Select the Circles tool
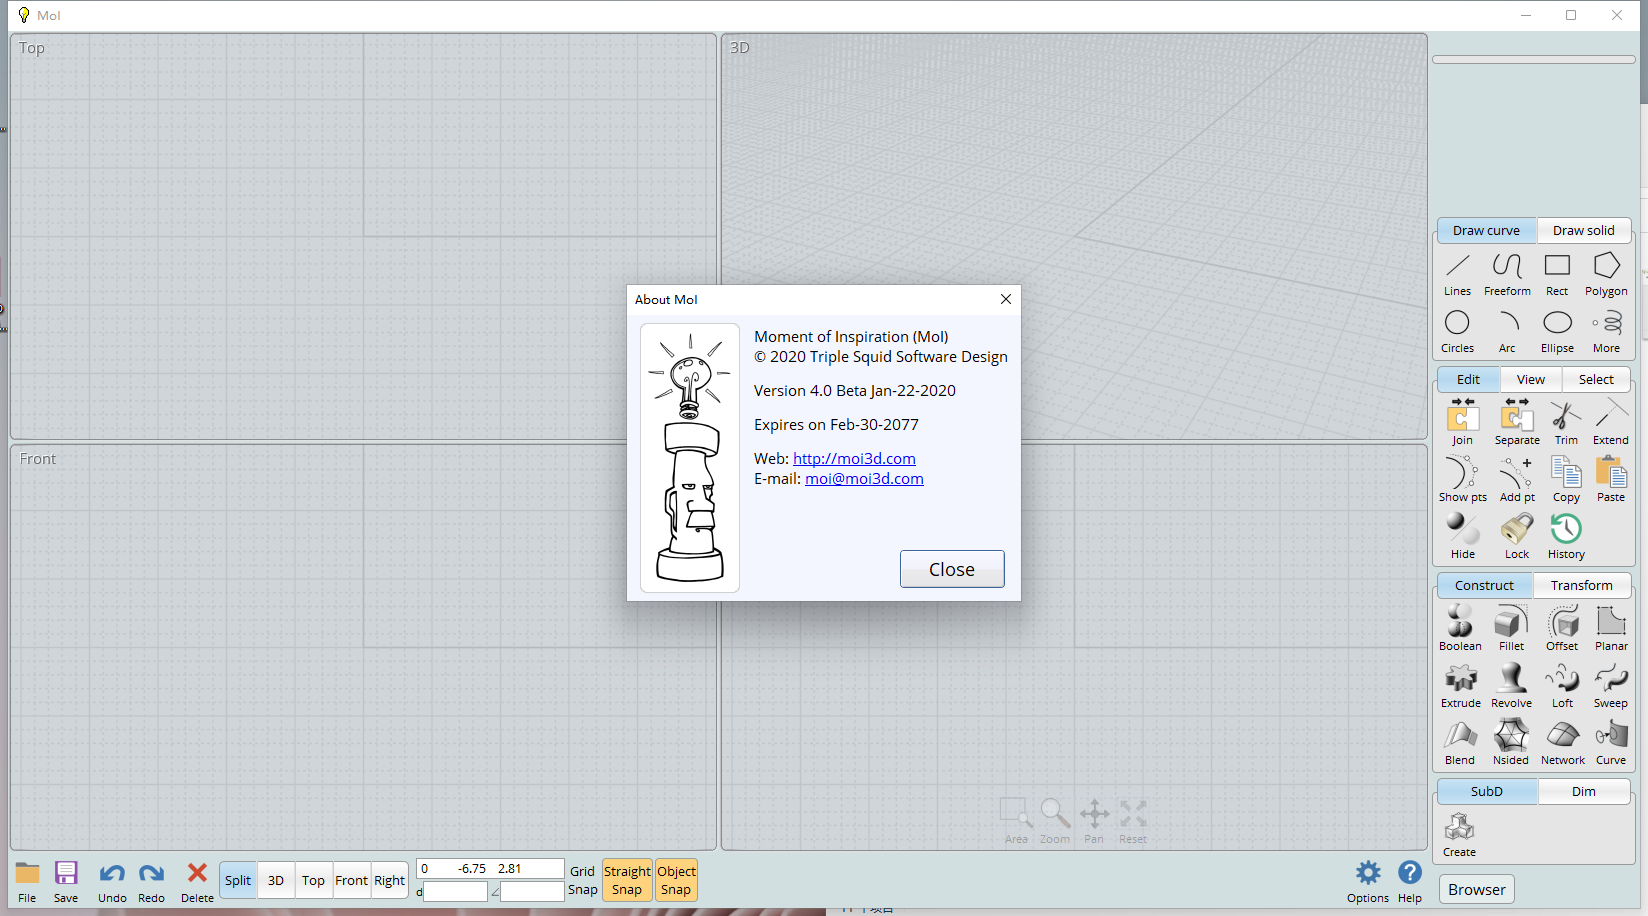This screenshot has height=916, width=1648. point(1457,331)
